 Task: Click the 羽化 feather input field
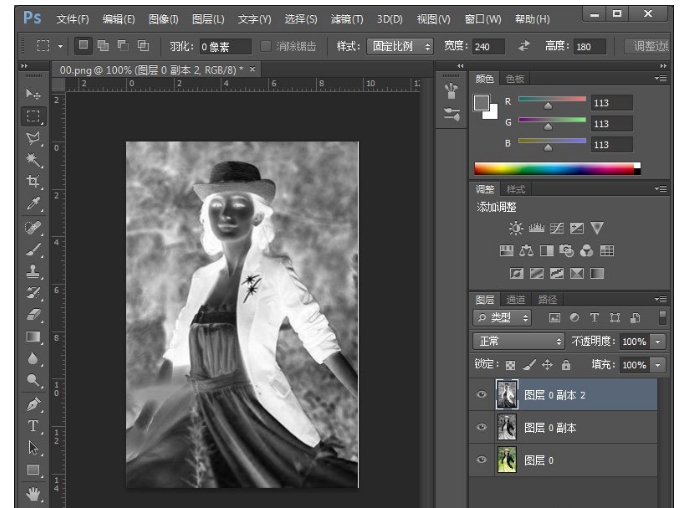pyautogui.click(x=224, y=46)
